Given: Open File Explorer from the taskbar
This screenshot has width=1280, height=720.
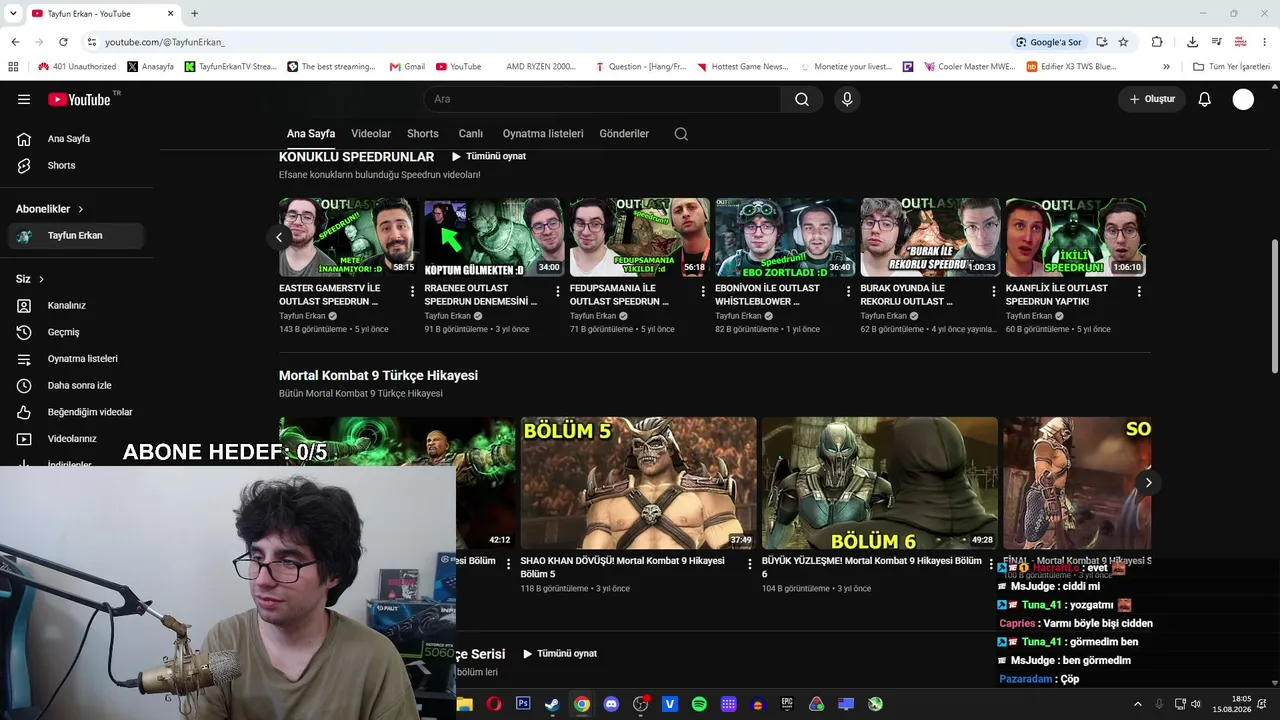Looking at the screenshot, I should [464, 704].
